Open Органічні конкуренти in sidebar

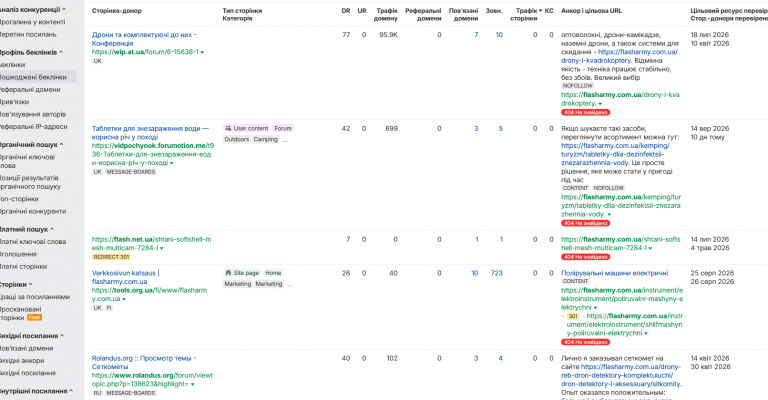(x=33, y=212)
